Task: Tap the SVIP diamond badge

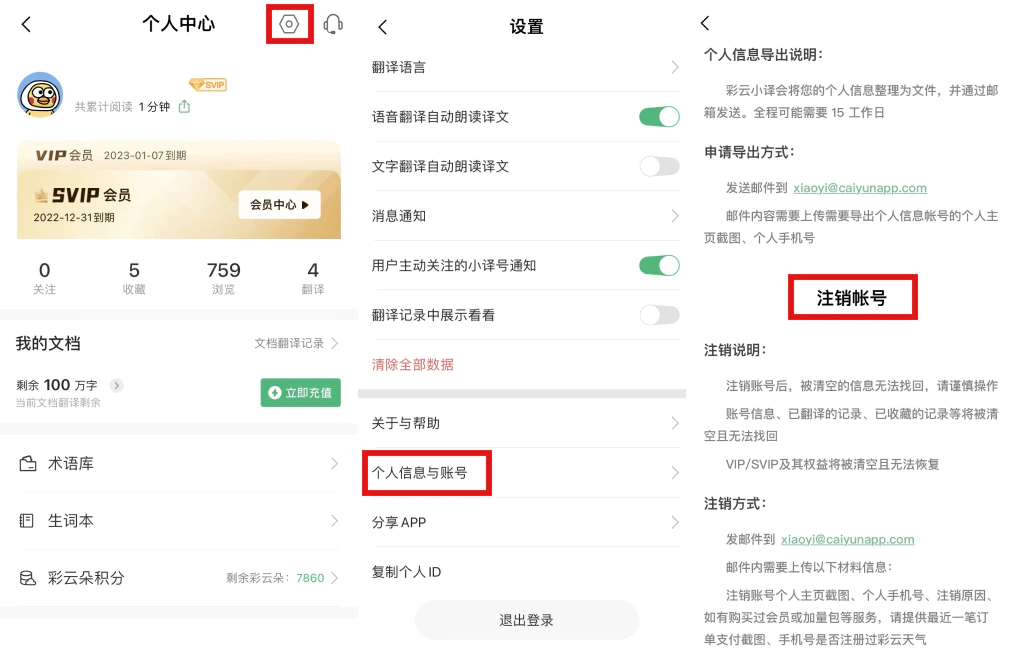Action: tap(208, 85)
